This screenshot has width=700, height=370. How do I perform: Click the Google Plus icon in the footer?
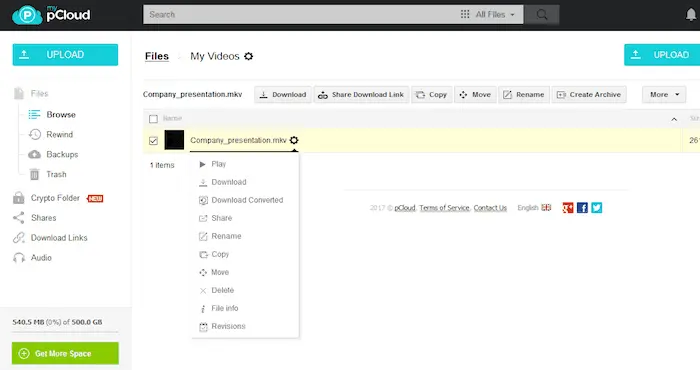click(x=568, y=208)
